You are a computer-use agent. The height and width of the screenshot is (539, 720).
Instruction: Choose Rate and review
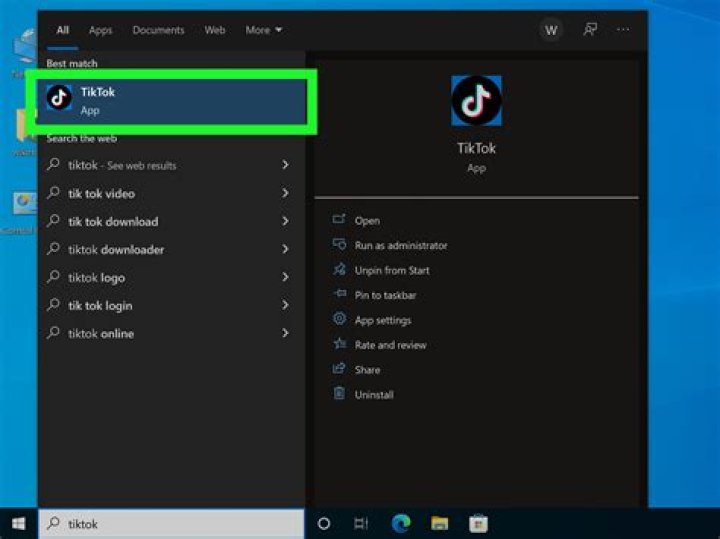[x=390, y=345]
